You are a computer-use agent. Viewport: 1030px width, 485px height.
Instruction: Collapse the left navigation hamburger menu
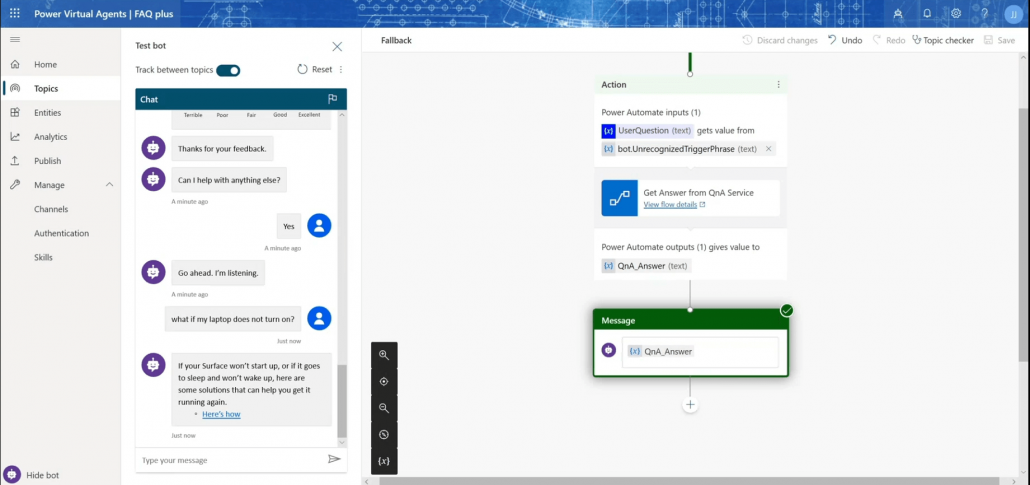click(15, 39)
